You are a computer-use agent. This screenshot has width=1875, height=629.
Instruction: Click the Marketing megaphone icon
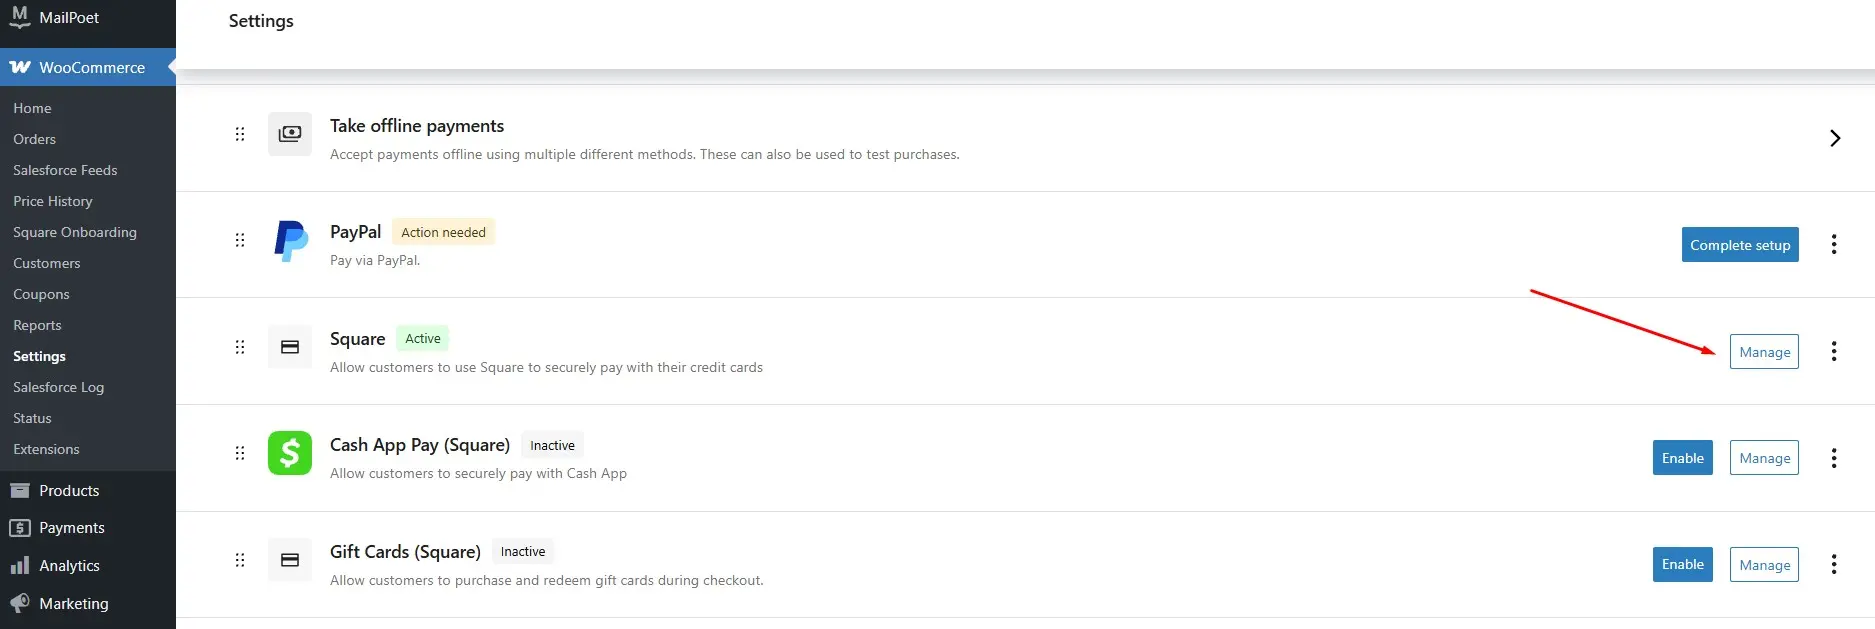click(x=19, y=603)
